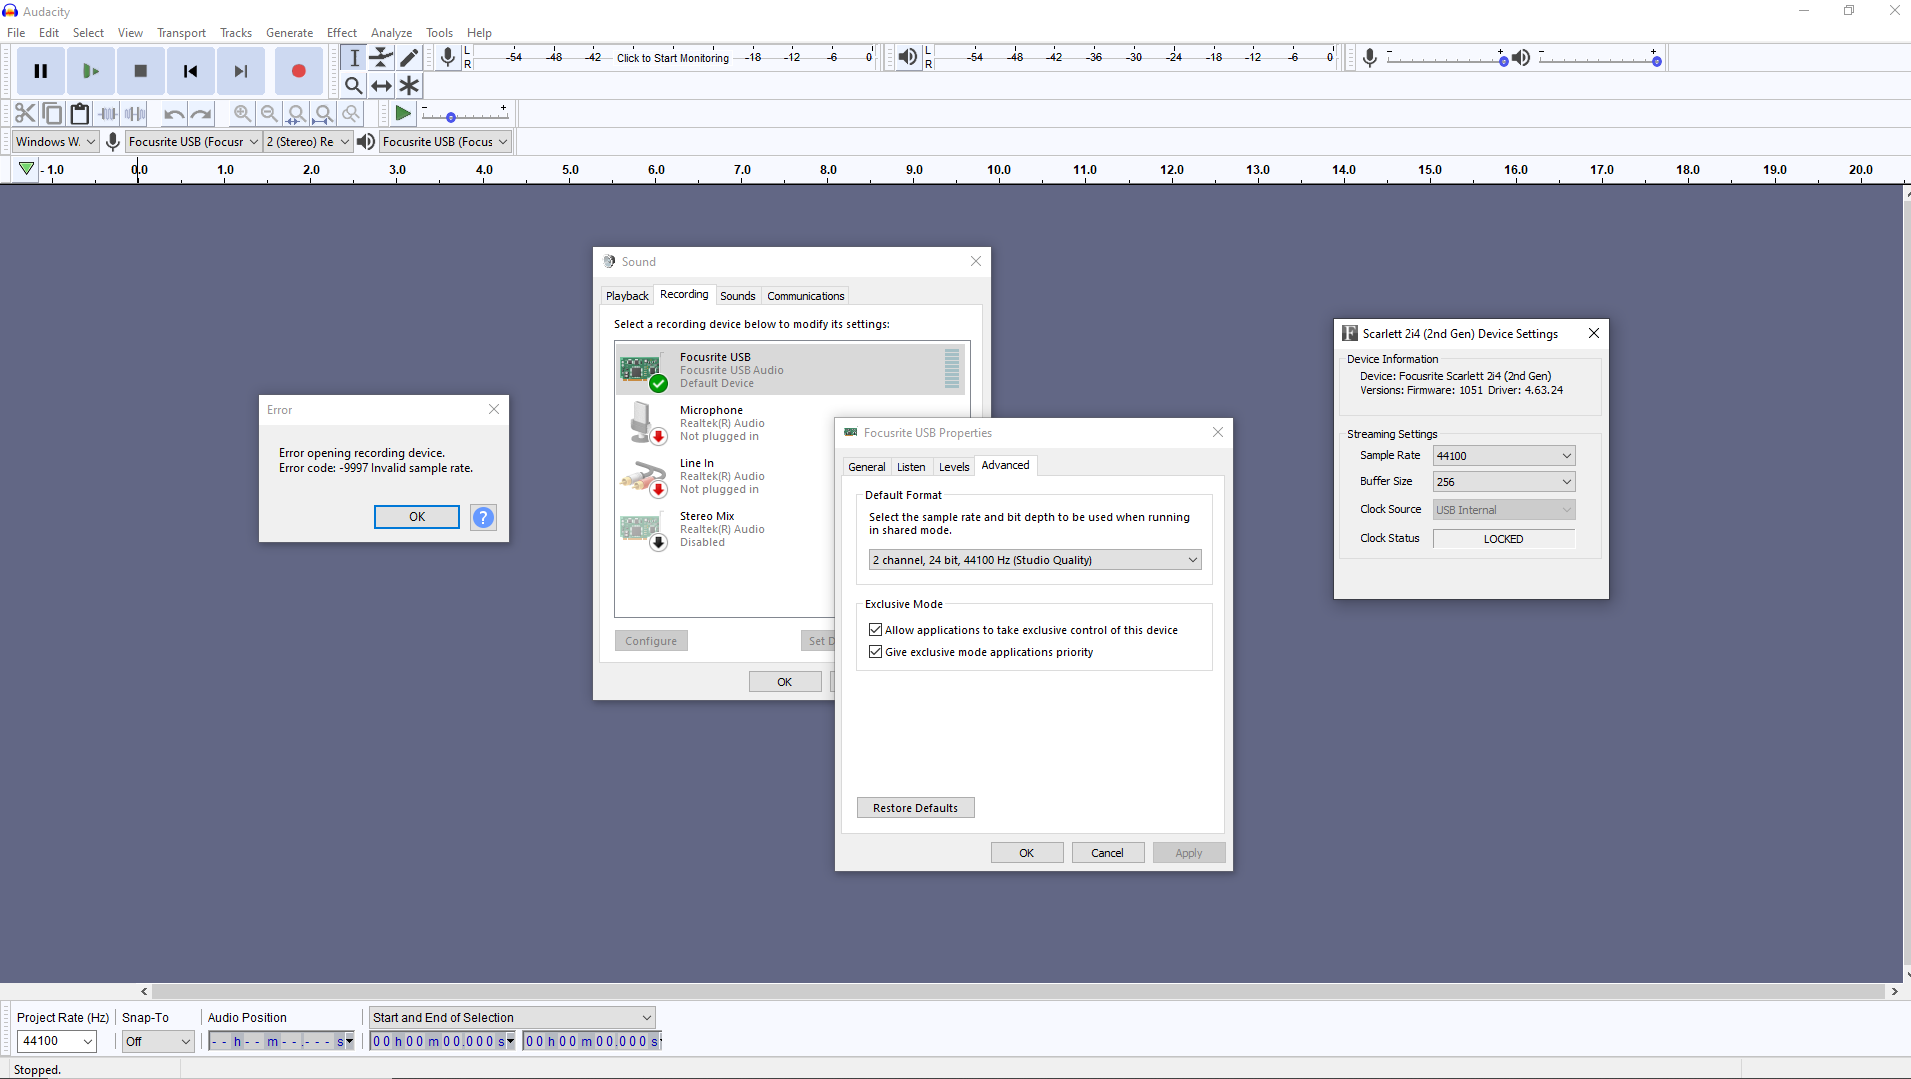Click Cancel in Focusrite USB Properties
This screenshot has height=1079, width=1911.
click(x=1107, y=853)
